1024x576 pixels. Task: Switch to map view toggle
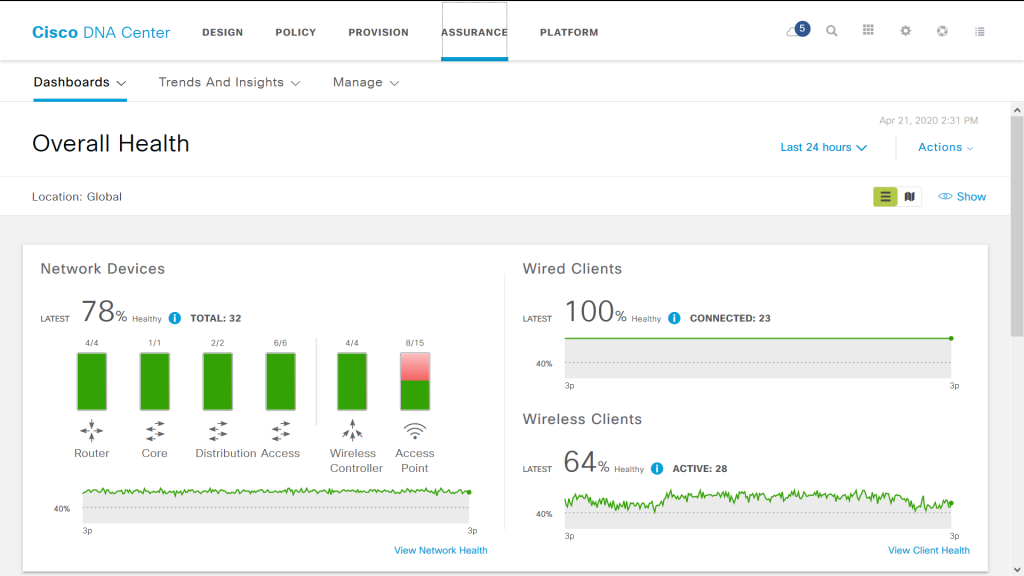910,197
